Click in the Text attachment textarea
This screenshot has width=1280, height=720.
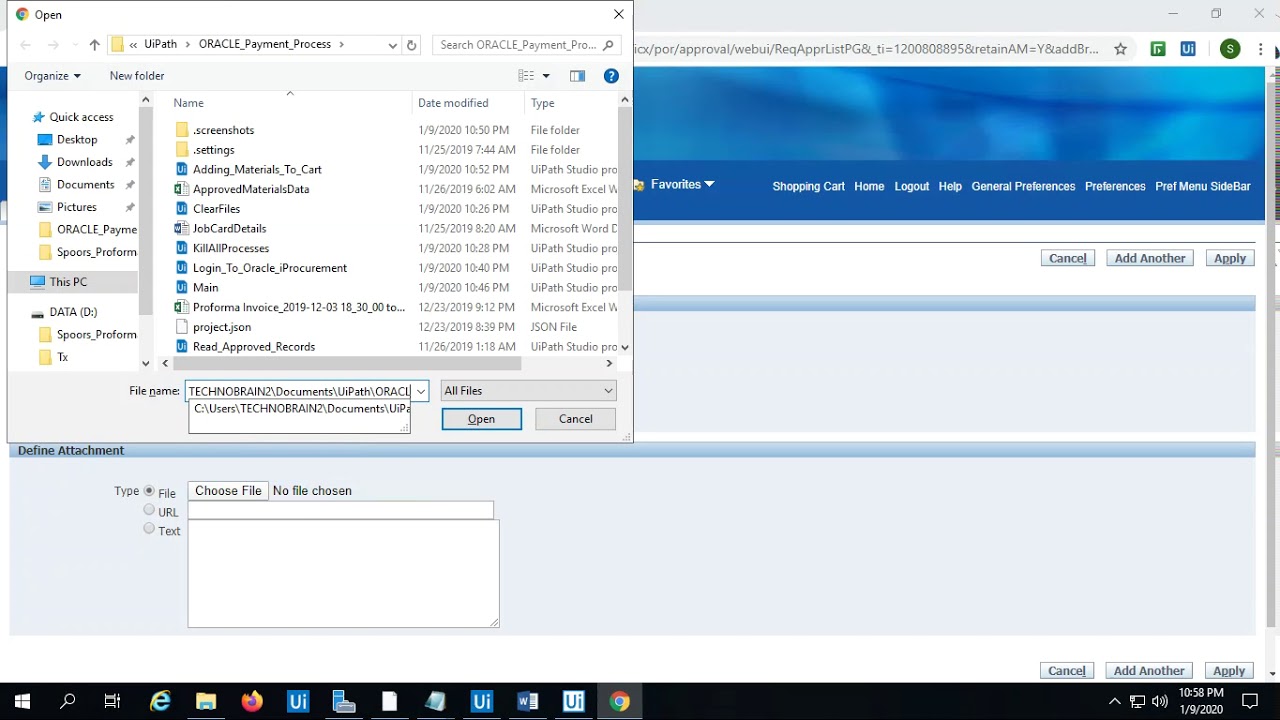point(343,574)
